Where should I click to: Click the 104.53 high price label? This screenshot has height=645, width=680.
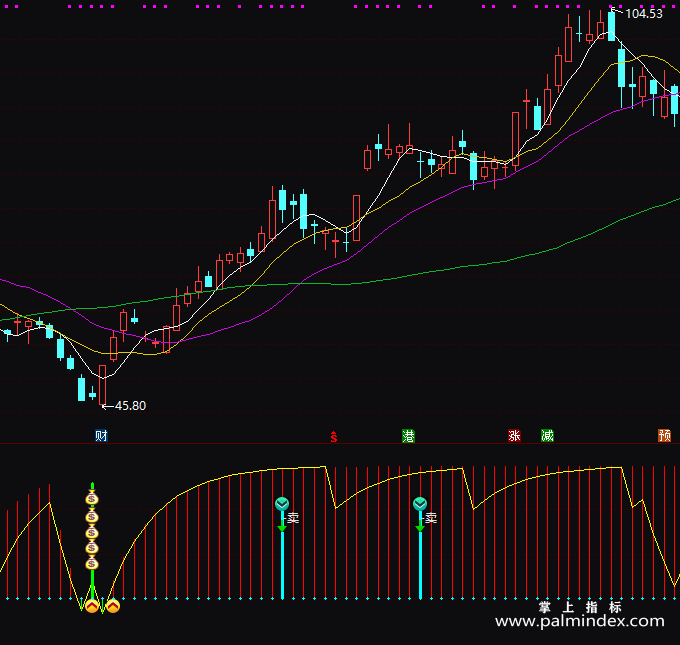644,14
